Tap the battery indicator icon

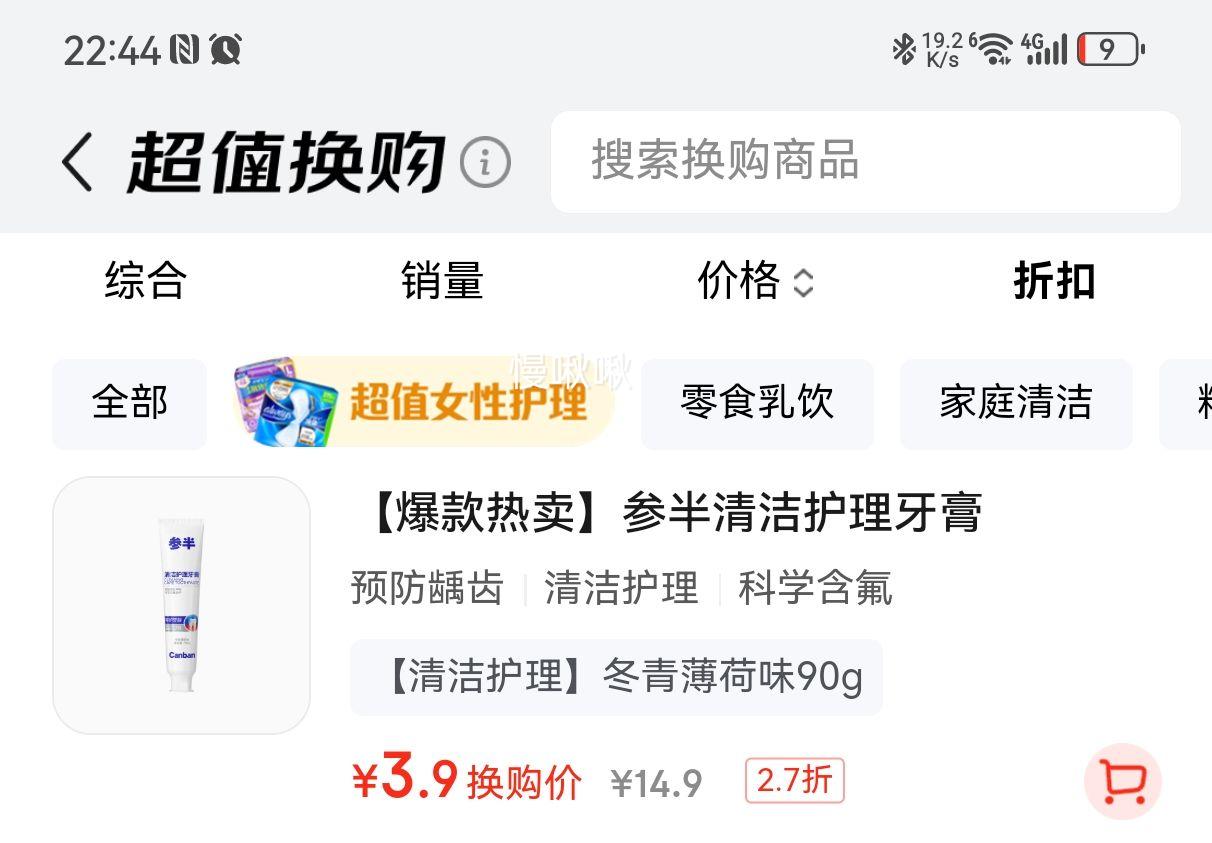(x=1110, y=49)
